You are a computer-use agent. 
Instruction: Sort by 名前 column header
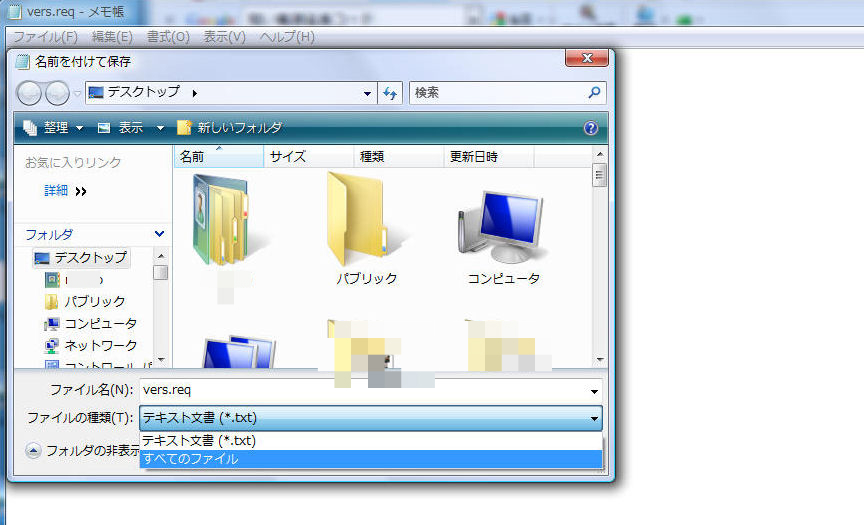click(218, 156)
